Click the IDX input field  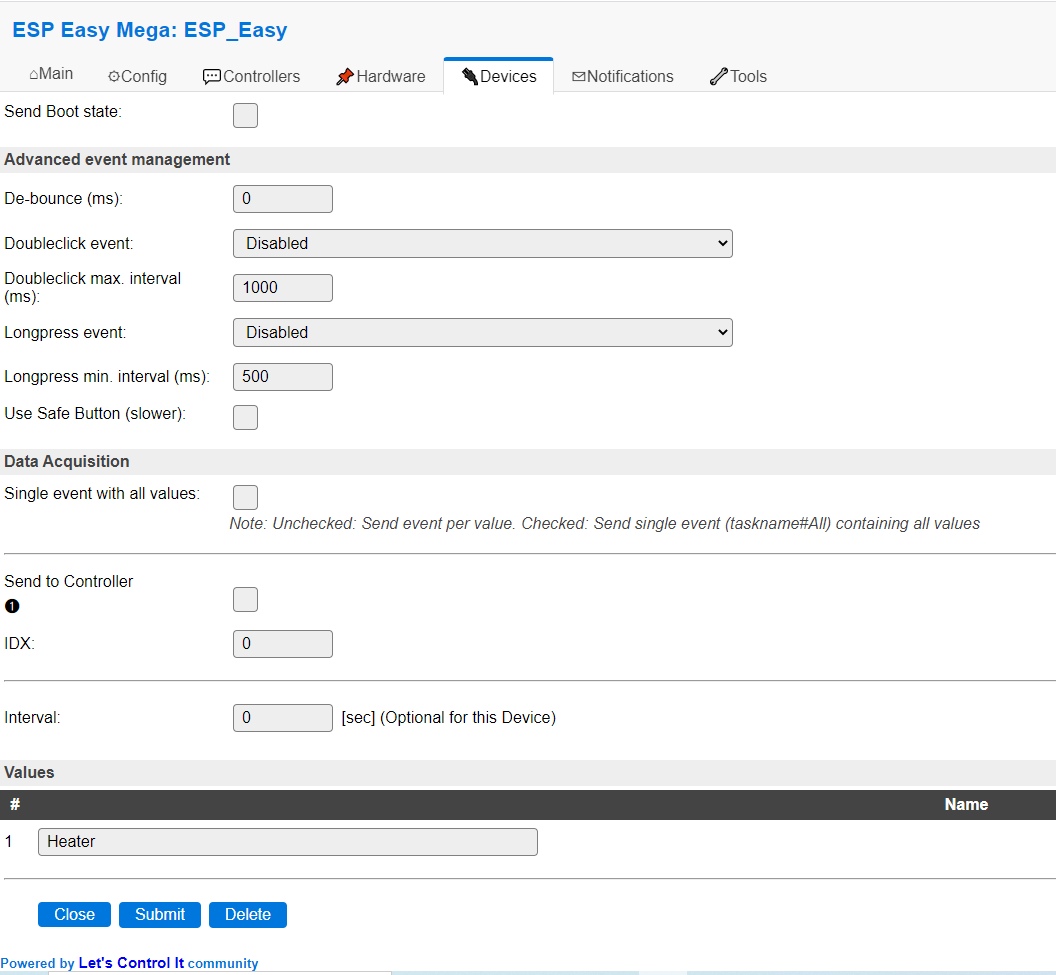[283, 644]
